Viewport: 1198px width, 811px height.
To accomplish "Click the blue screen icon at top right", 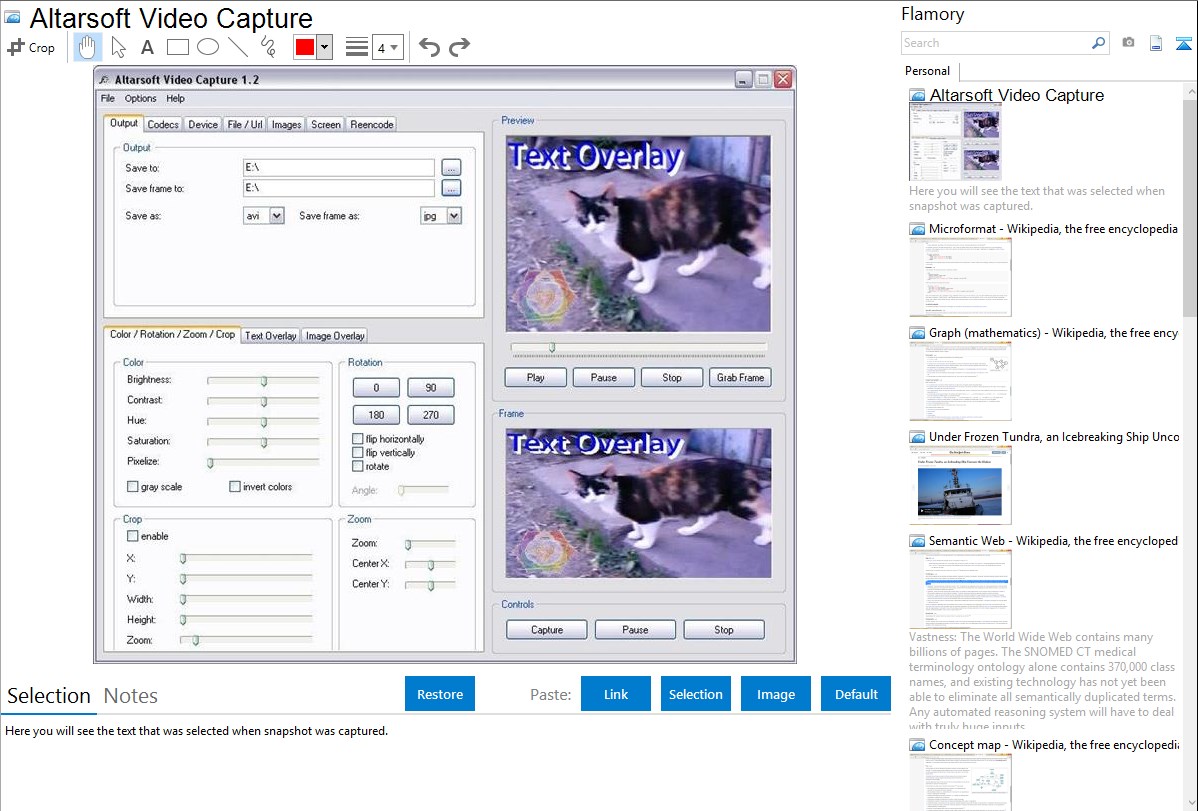I will (1183, 43).
